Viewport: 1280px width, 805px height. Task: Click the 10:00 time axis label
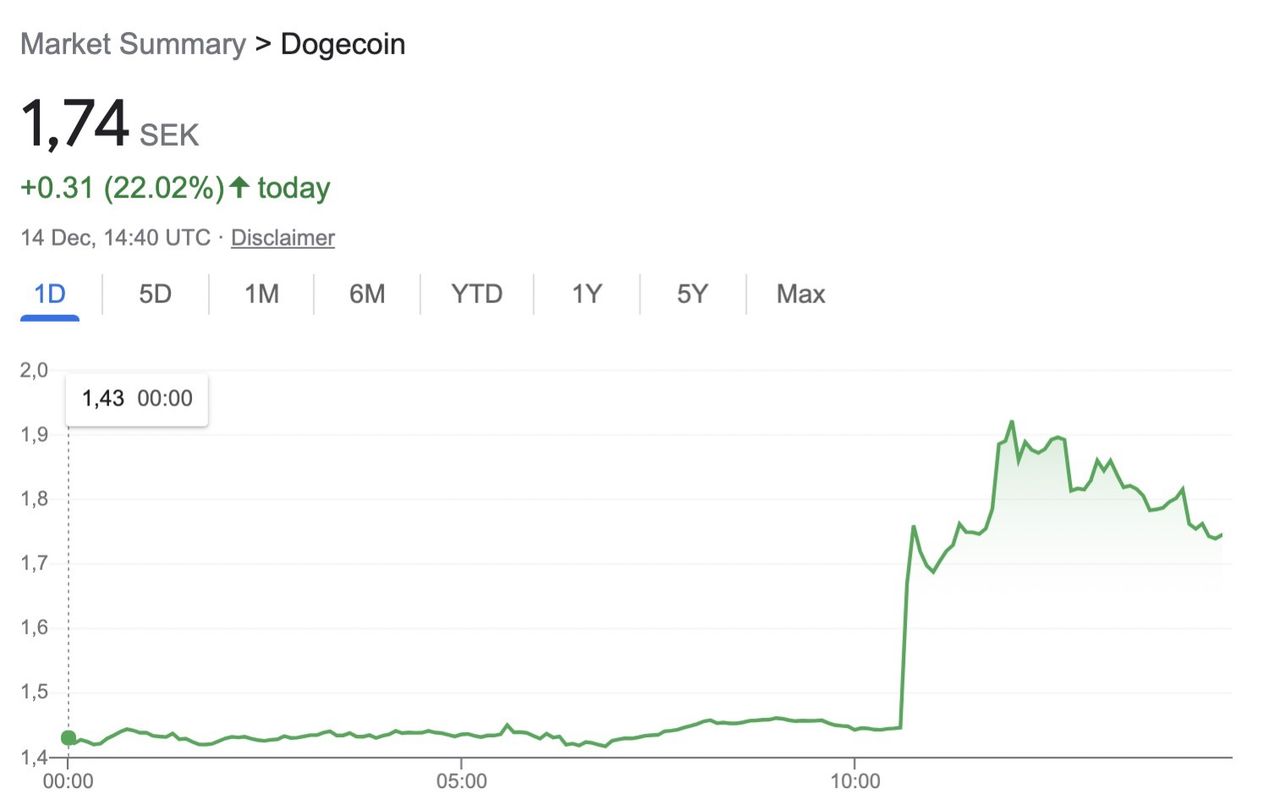click(x=855, y=780)
